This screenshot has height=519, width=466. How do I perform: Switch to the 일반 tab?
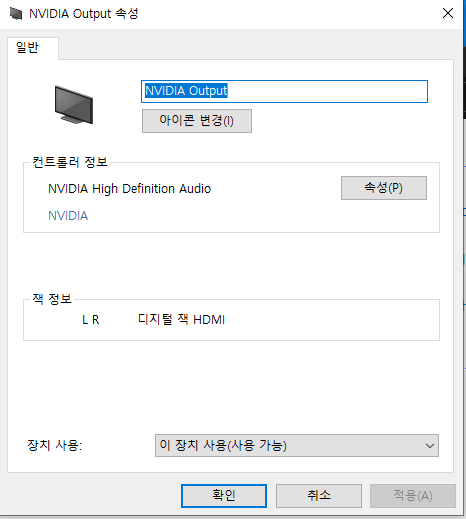tap(33, 48)
